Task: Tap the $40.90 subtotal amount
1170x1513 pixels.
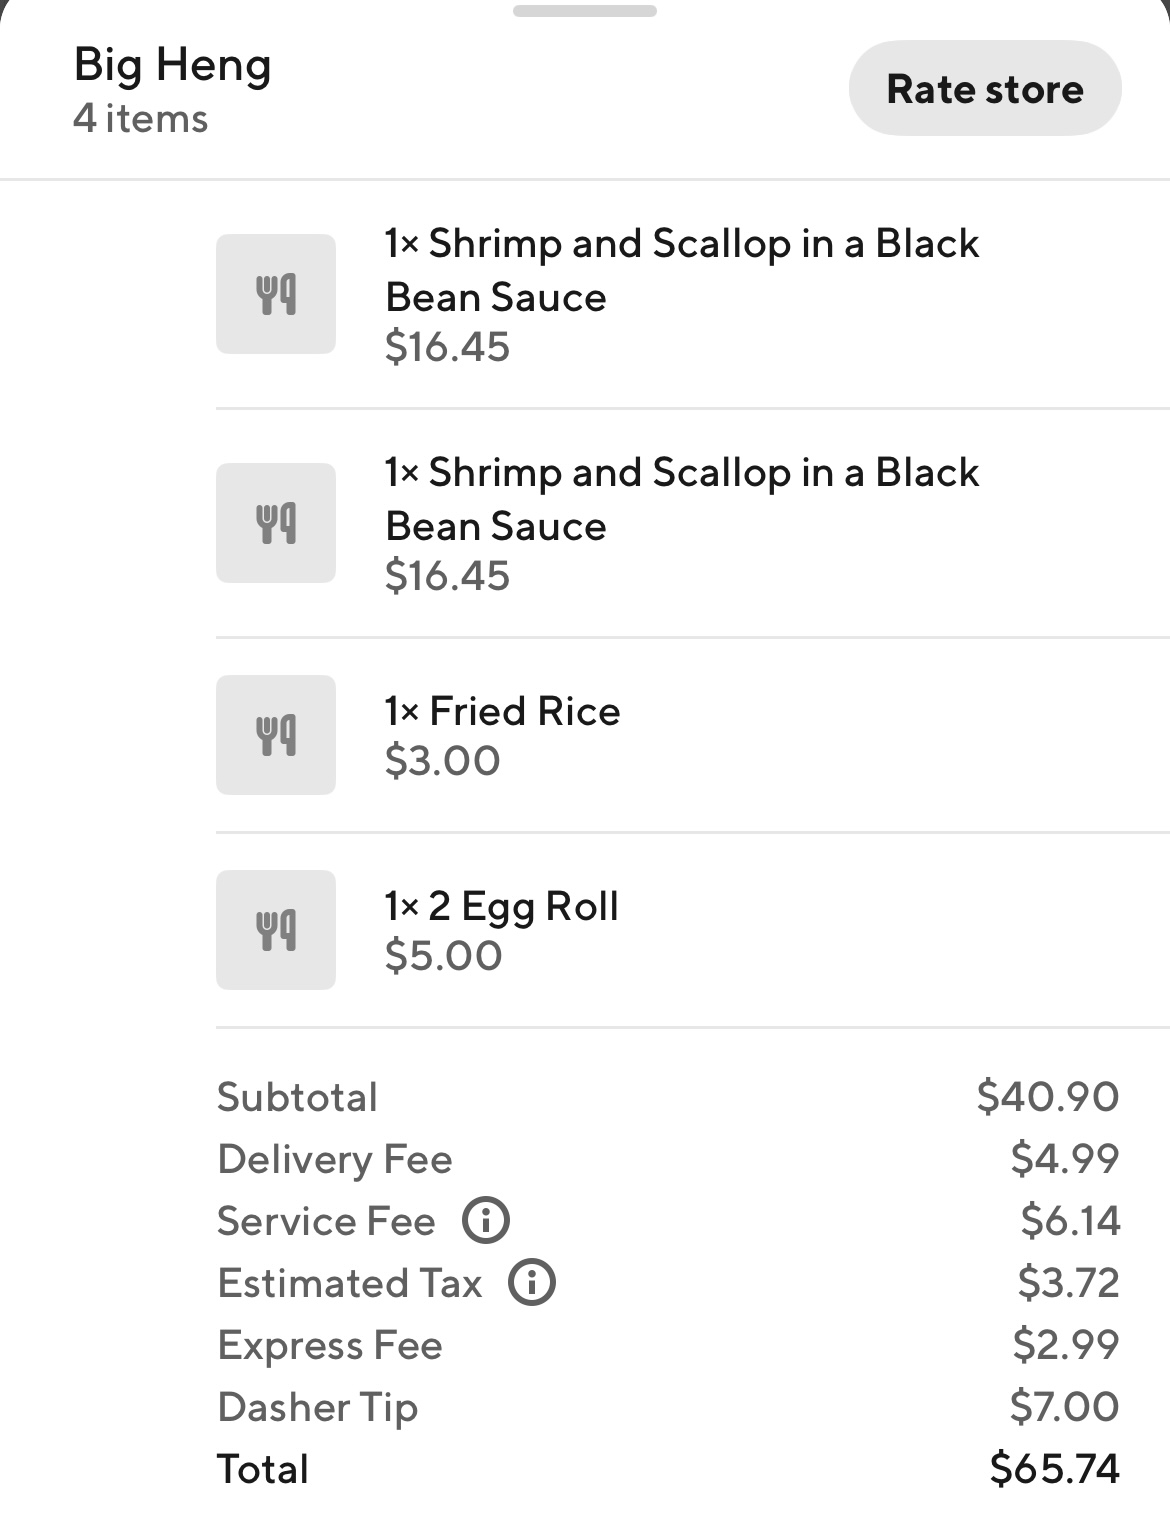Action: 1047,1096
